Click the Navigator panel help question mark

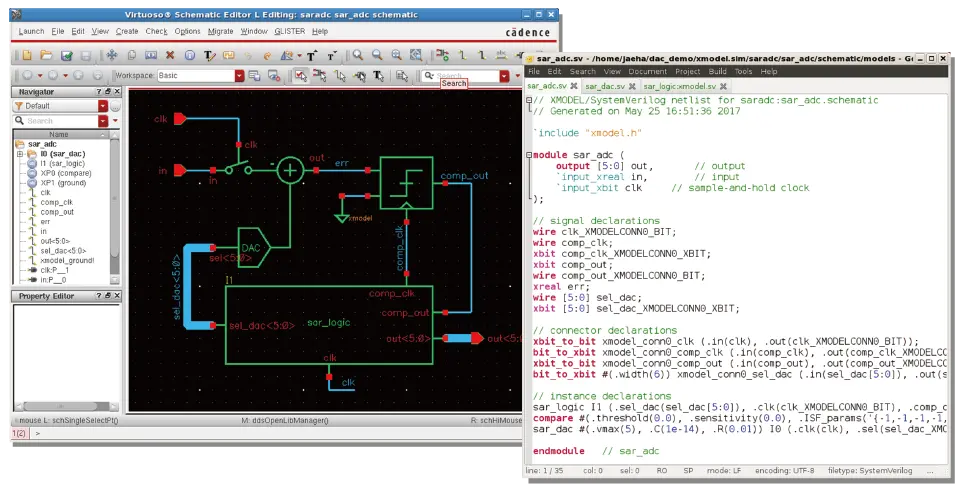(99, 92)
